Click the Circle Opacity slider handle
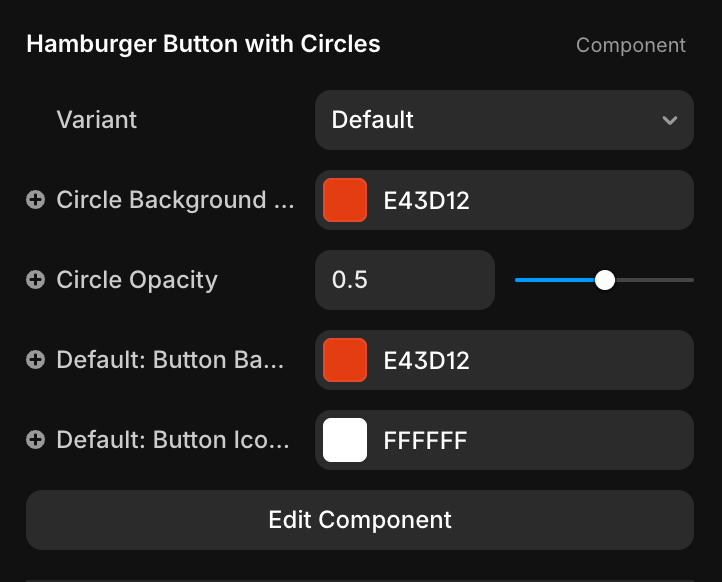The width and height of the screenshot is (722, 582). (x=604, y=280)
